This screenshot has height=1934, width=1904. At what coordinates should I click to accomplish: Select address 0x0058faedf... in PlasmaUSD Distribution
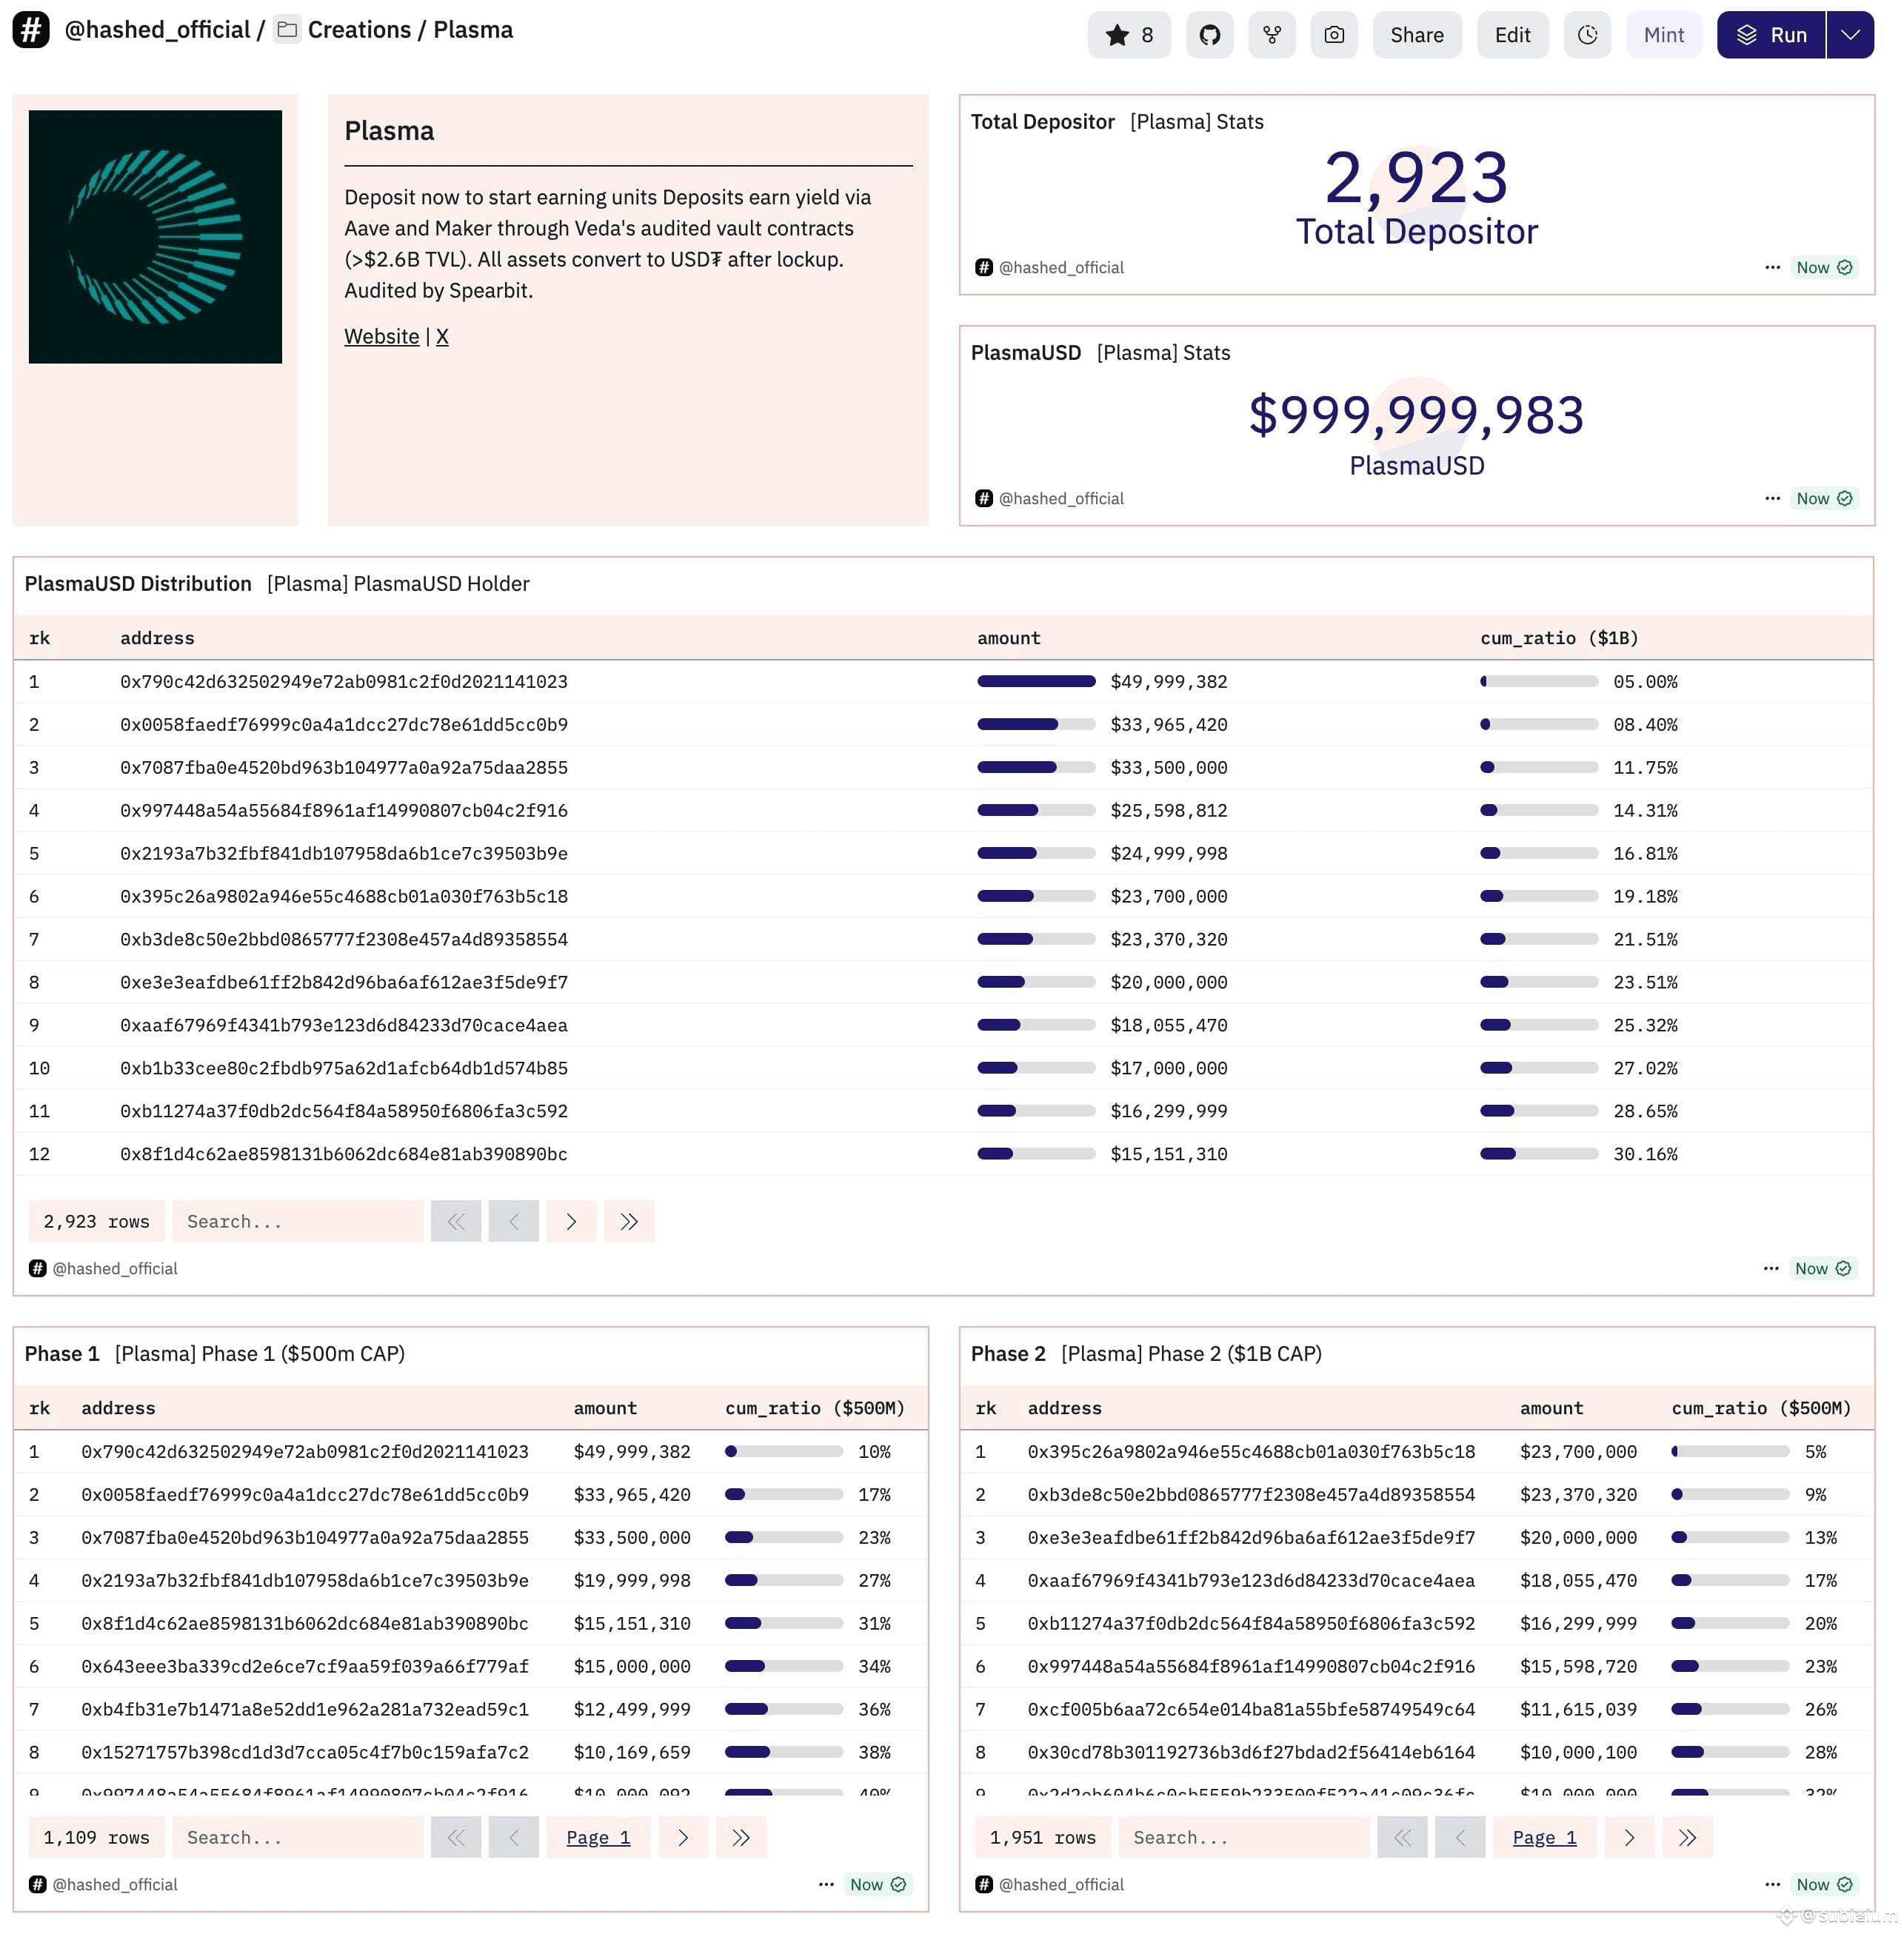coord(344,724)
